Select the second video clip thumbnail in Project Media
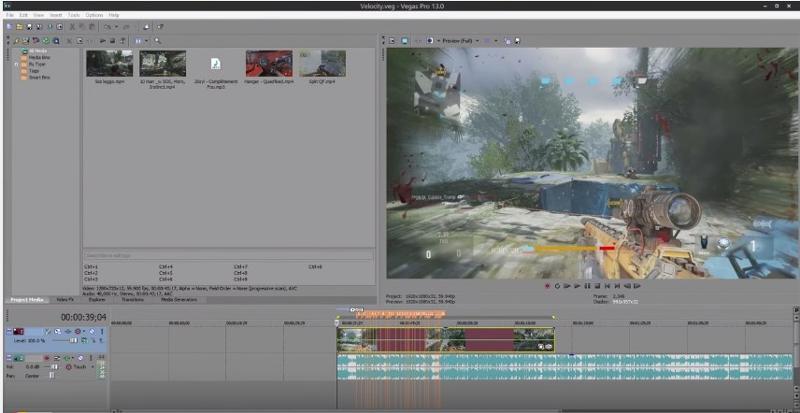 pyautogui.click(x=163, y=63)
